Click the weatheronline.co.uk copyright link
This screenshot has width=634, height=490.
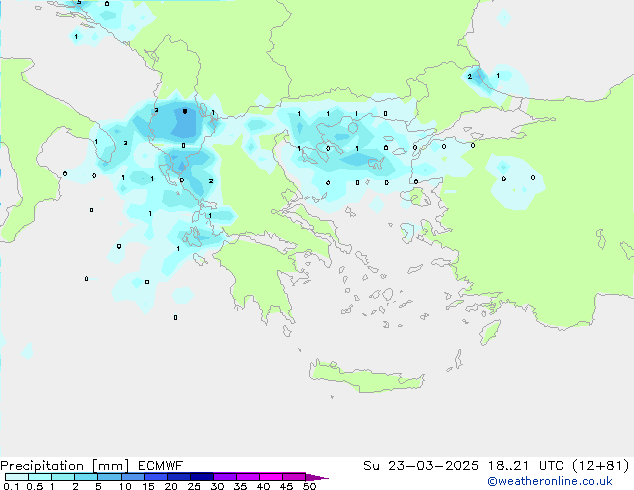(550, 481)
